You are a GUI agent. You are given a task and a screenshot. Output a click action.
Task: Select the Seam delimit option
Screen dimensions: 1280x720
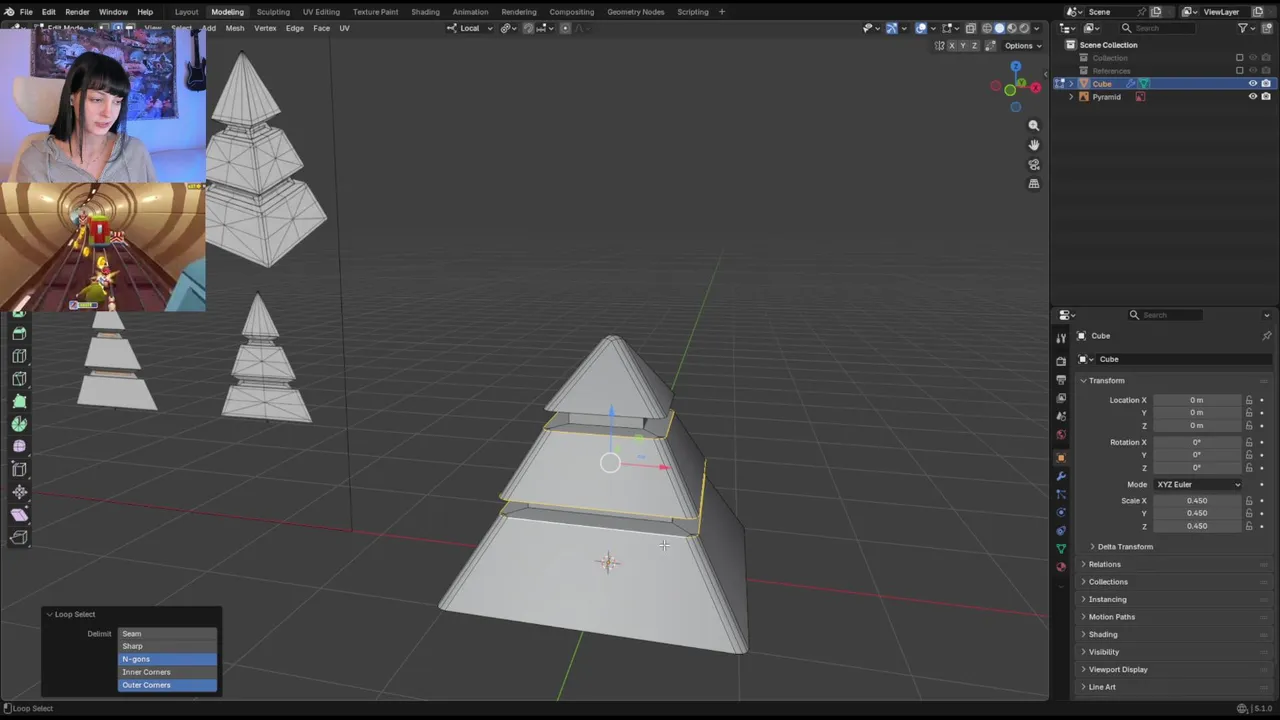168,633
